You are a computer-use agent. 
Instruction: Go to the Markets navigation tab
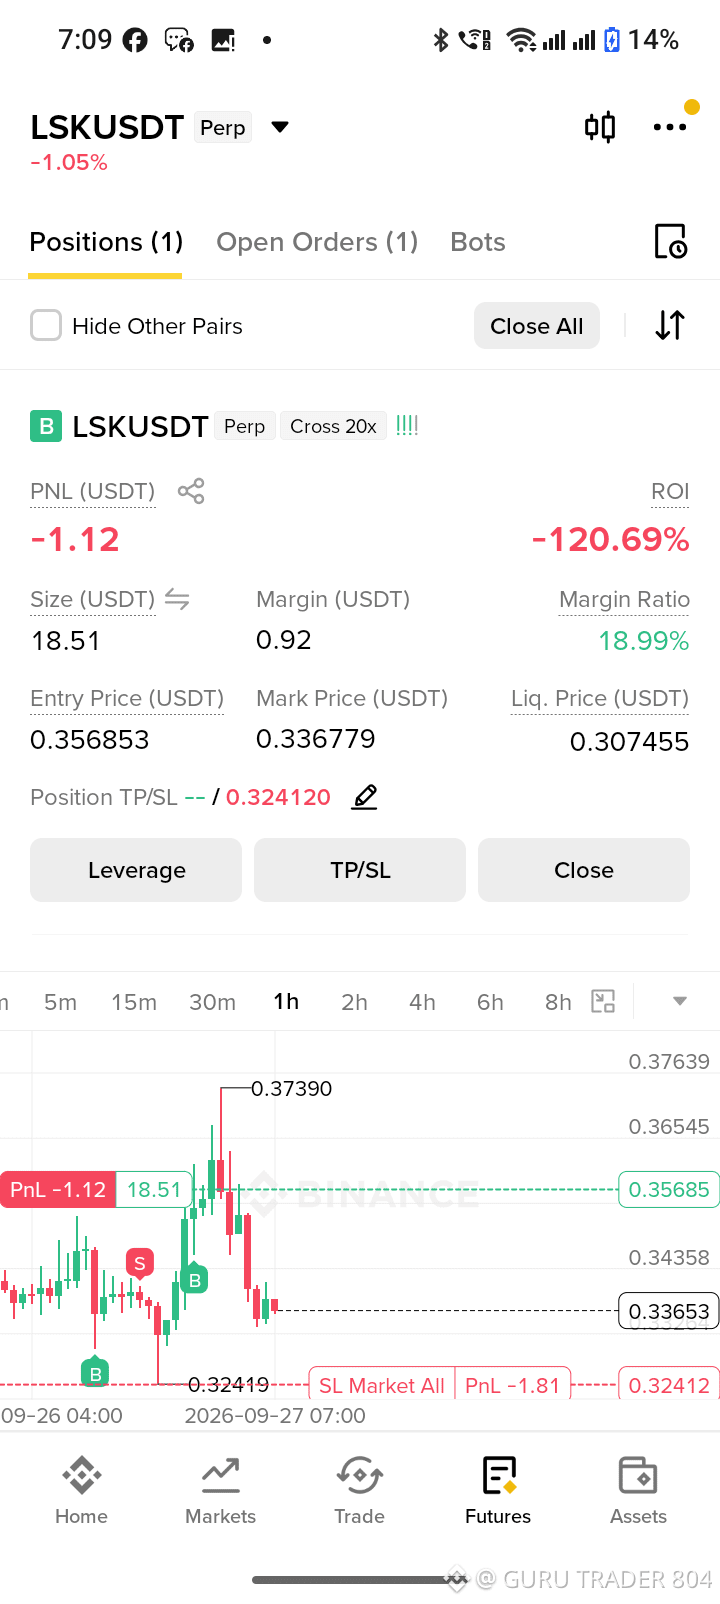click(220, 1490)
